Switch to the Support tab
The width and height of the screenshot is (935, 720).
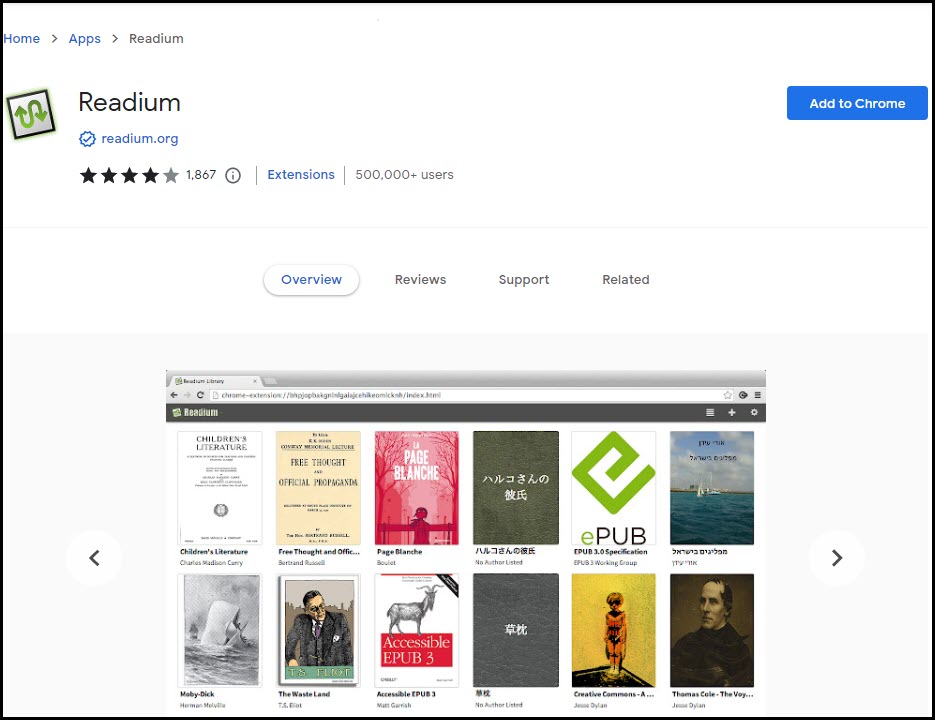click(524, 280)
